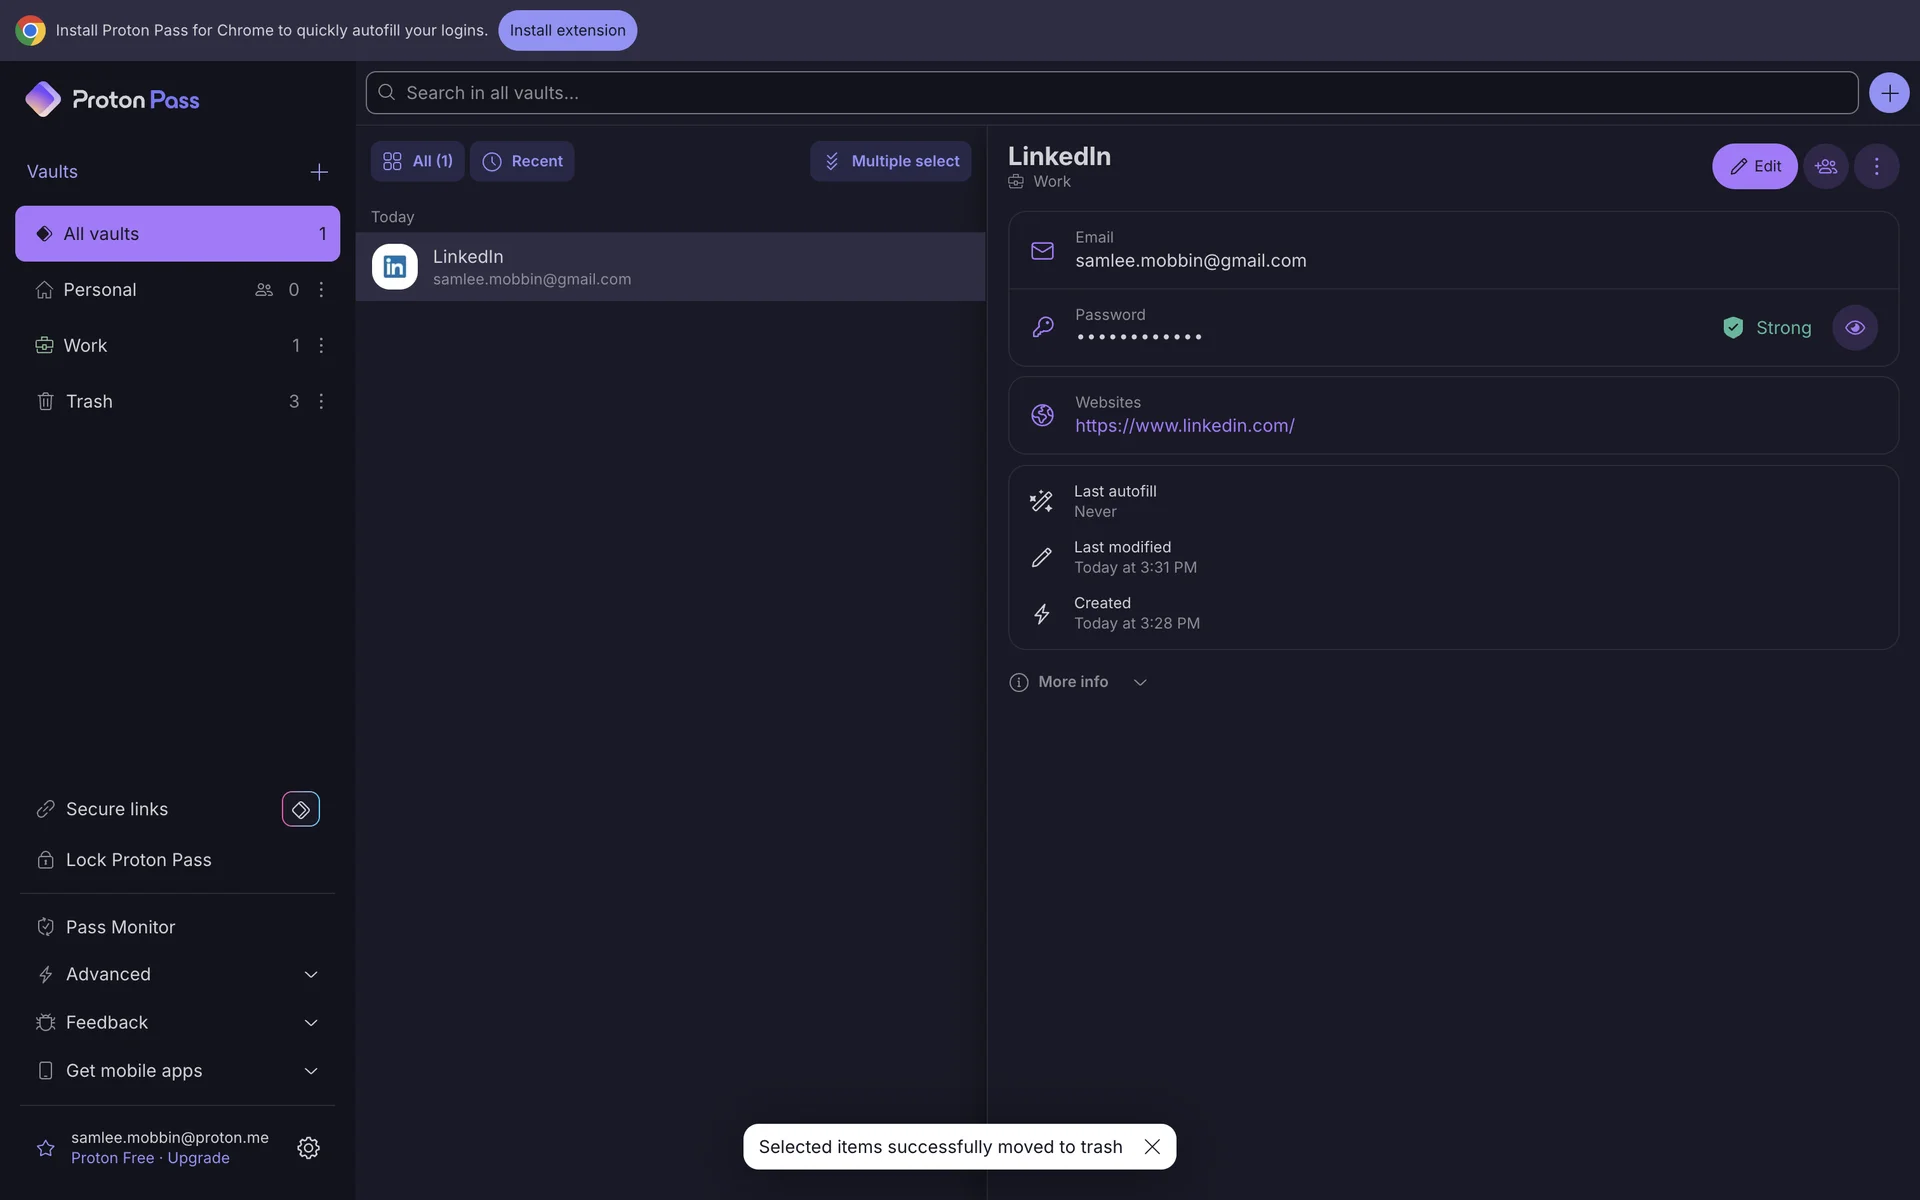Enable Multiple select mode
The width and height of the screenshot is (1920, 1200).
tap(890, 161)
